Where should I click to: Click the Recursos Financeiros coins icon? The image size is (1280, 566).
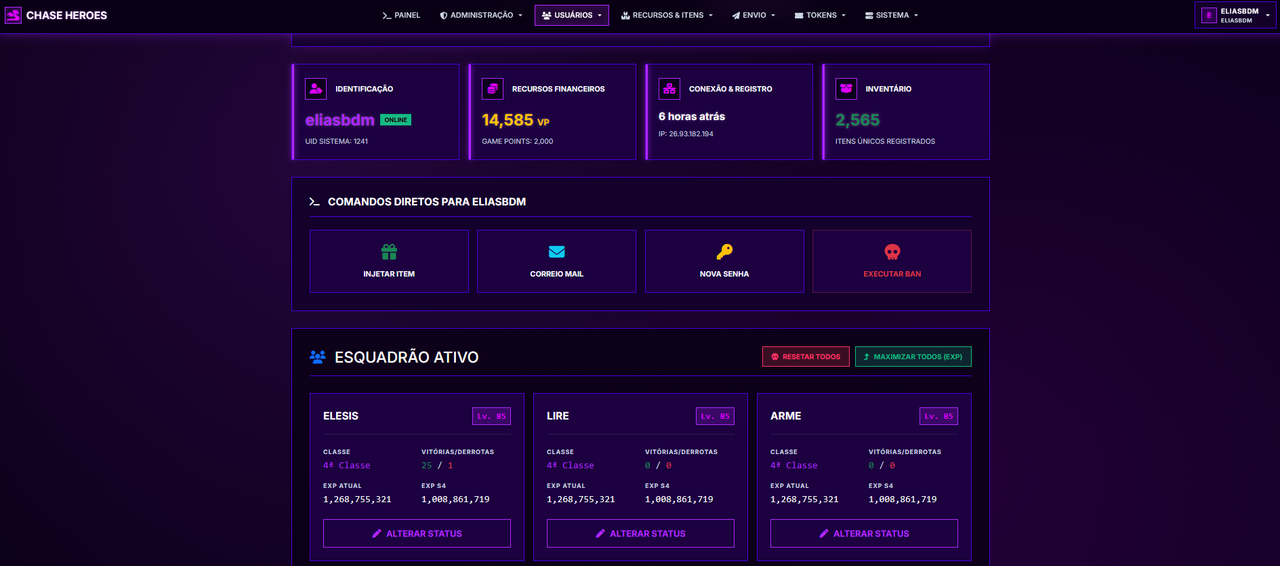(493, 88)
